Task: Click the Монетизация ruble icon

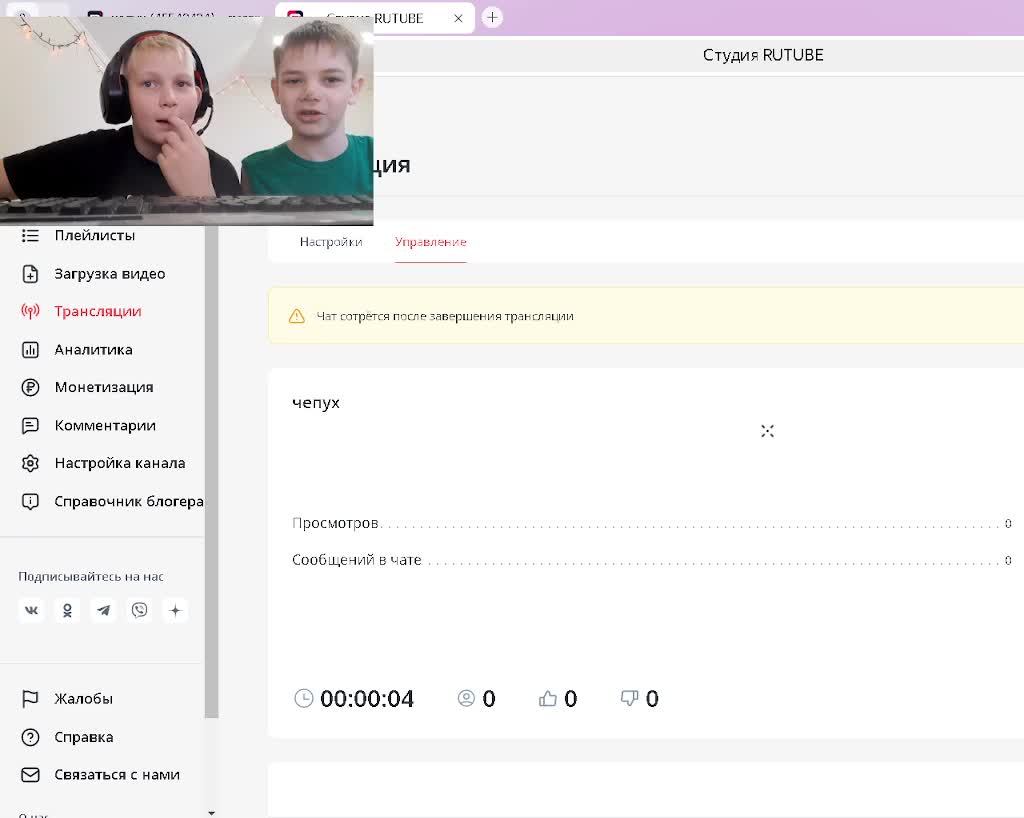Action: pyautogui.click(x=30, y=387)
